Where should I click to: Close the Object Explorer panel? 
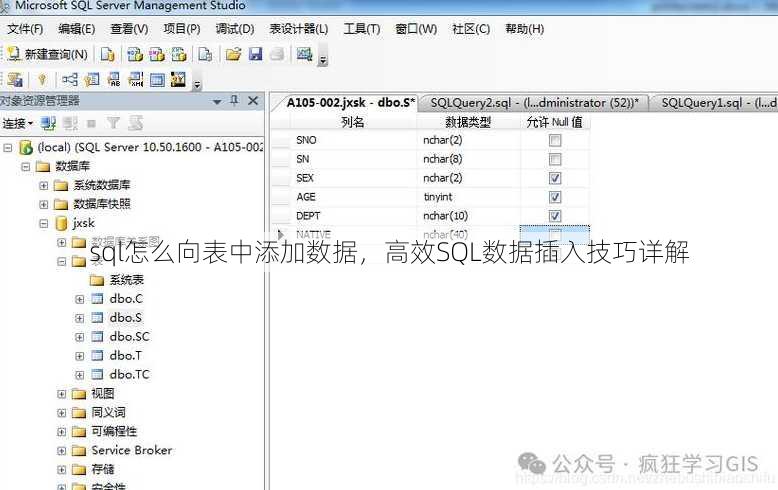[253, 101]
